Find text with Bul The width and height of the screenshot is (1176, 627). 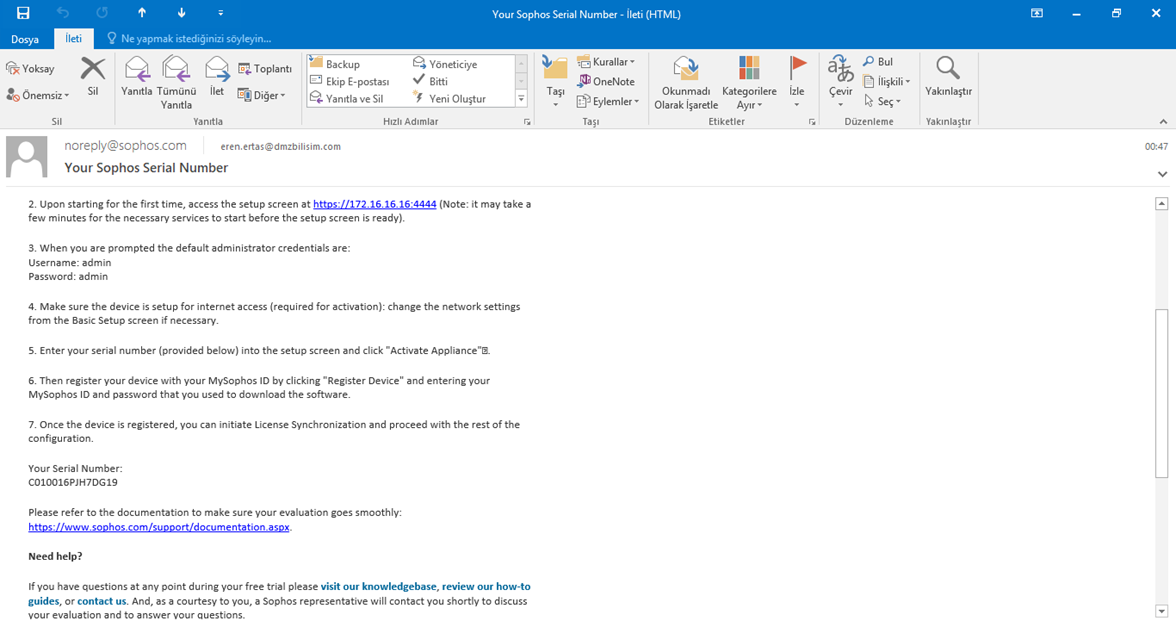878,62
